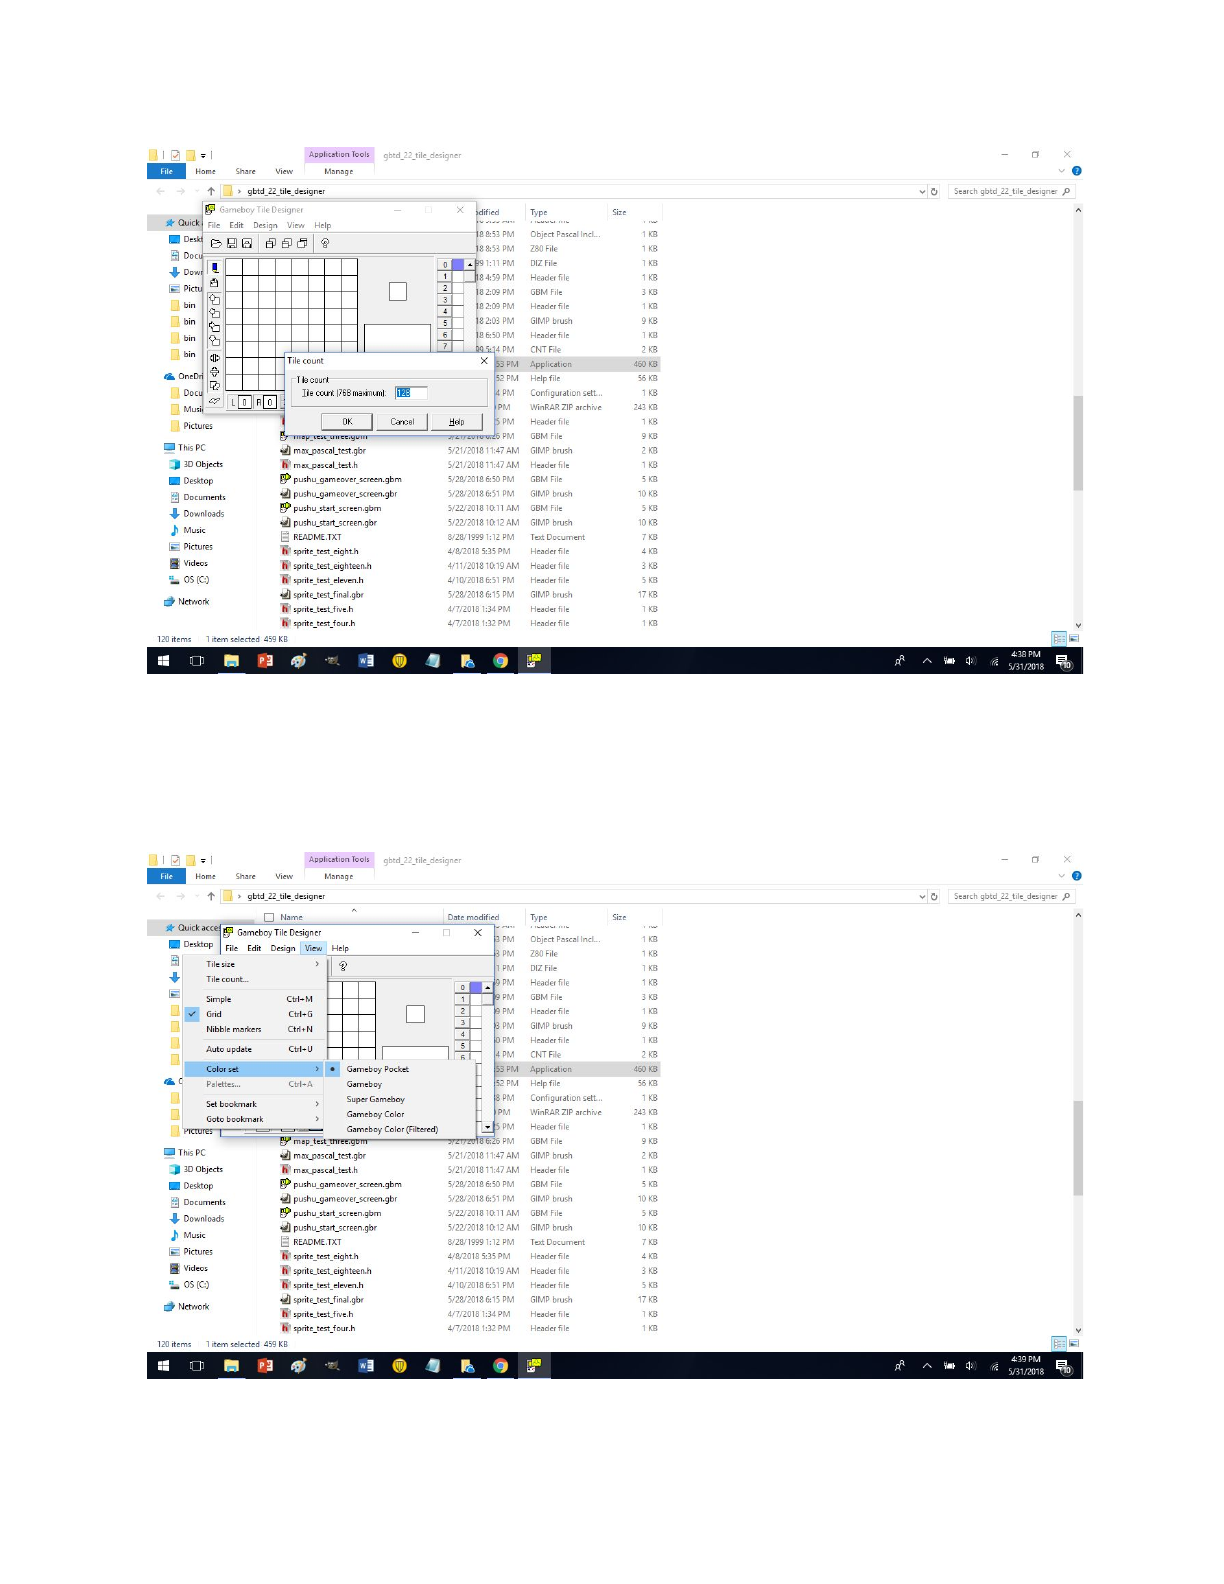
Task: Click the rotate tile tool in left toolbox
Action: (x=214, y=386)
